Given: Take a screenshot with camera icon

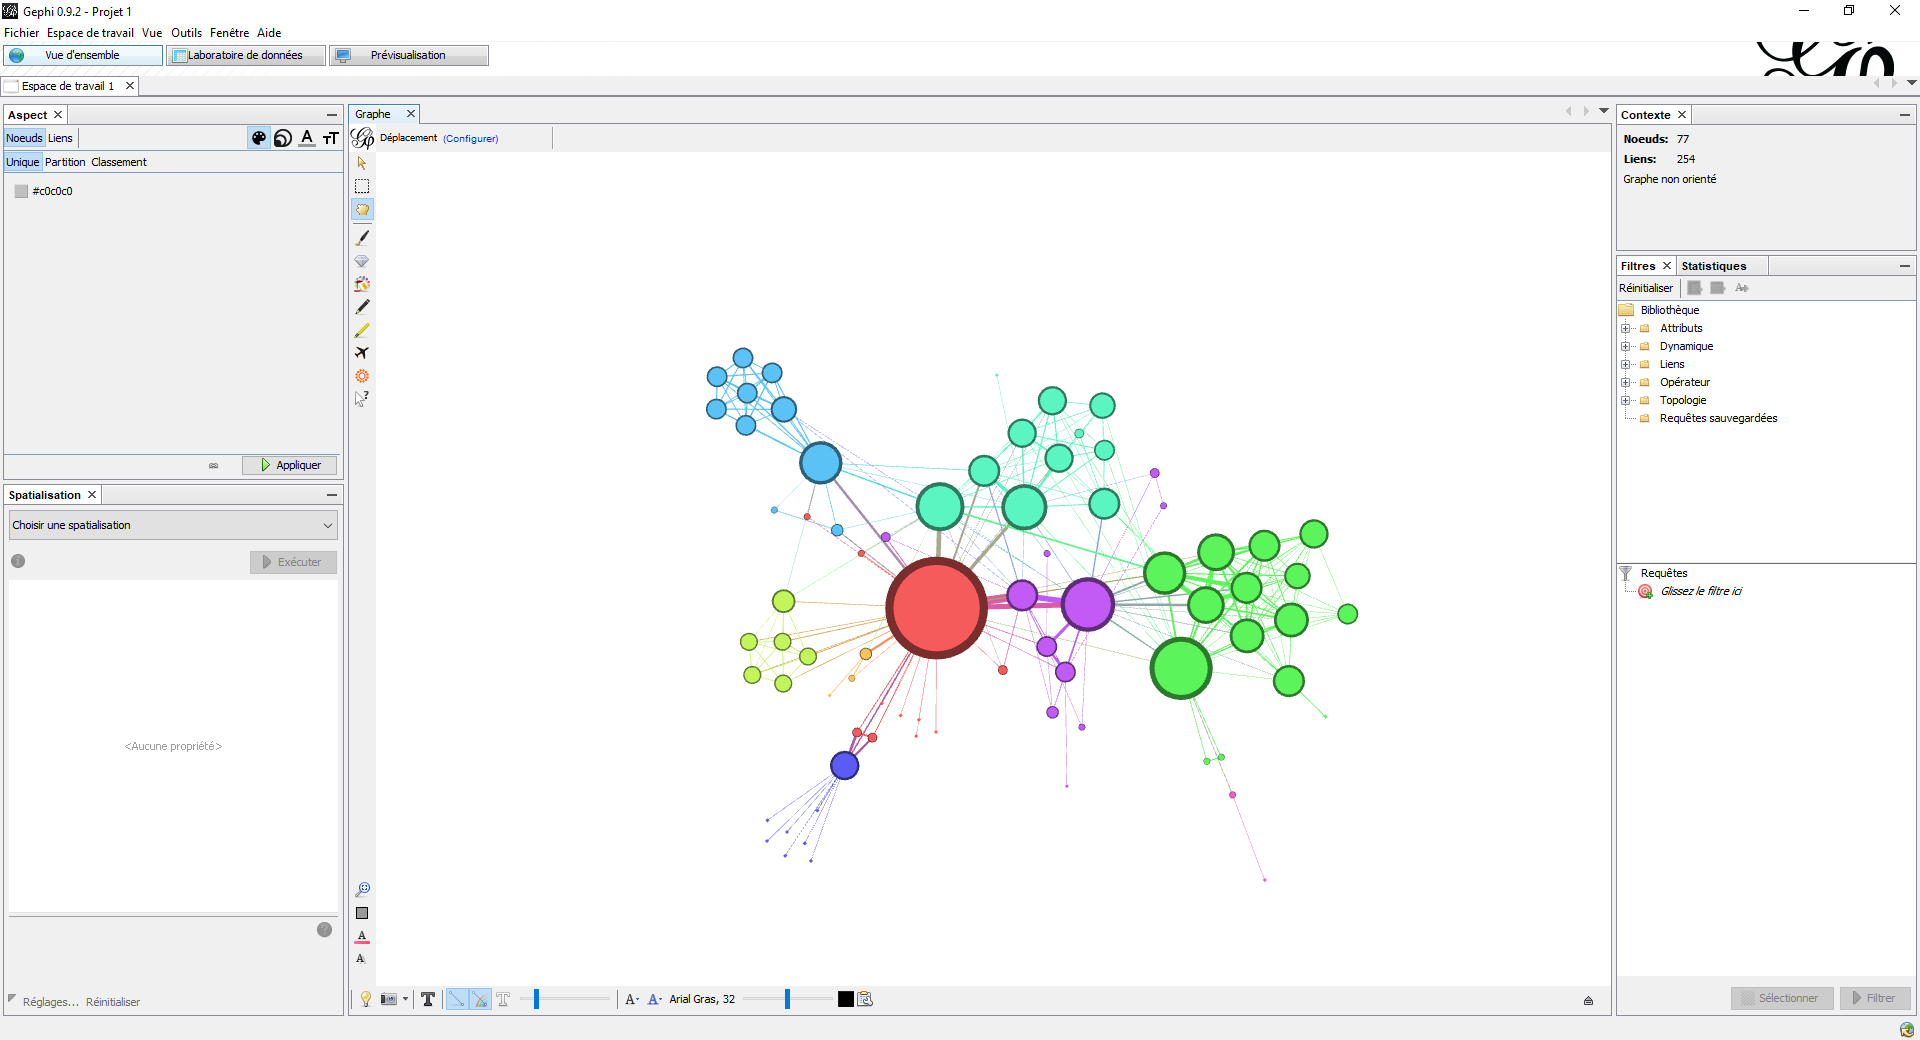Looking at the screenshot, I should click(389, 999).
